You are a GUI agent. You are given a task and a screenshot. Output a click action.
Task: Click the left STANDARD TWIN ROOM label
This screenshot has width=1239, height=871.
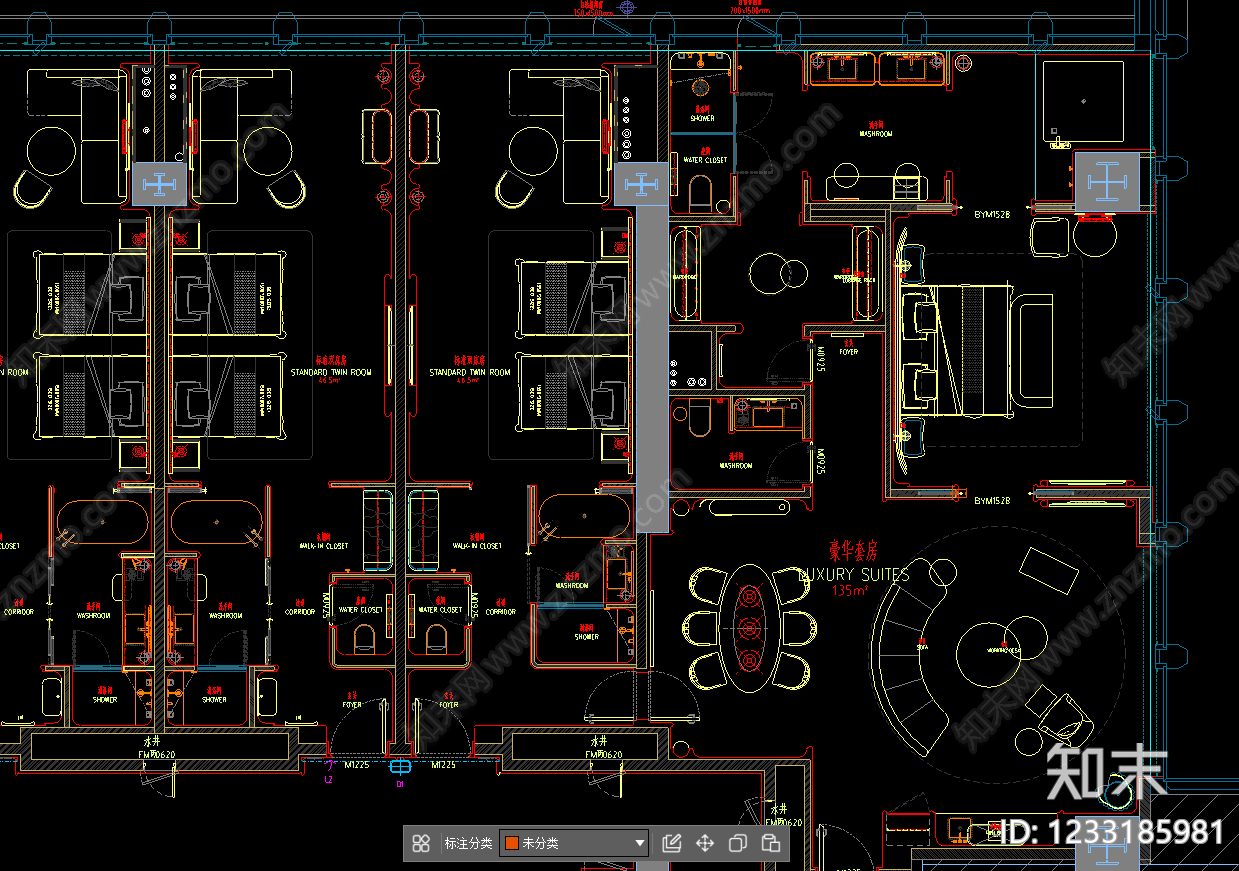pos(330,372)
